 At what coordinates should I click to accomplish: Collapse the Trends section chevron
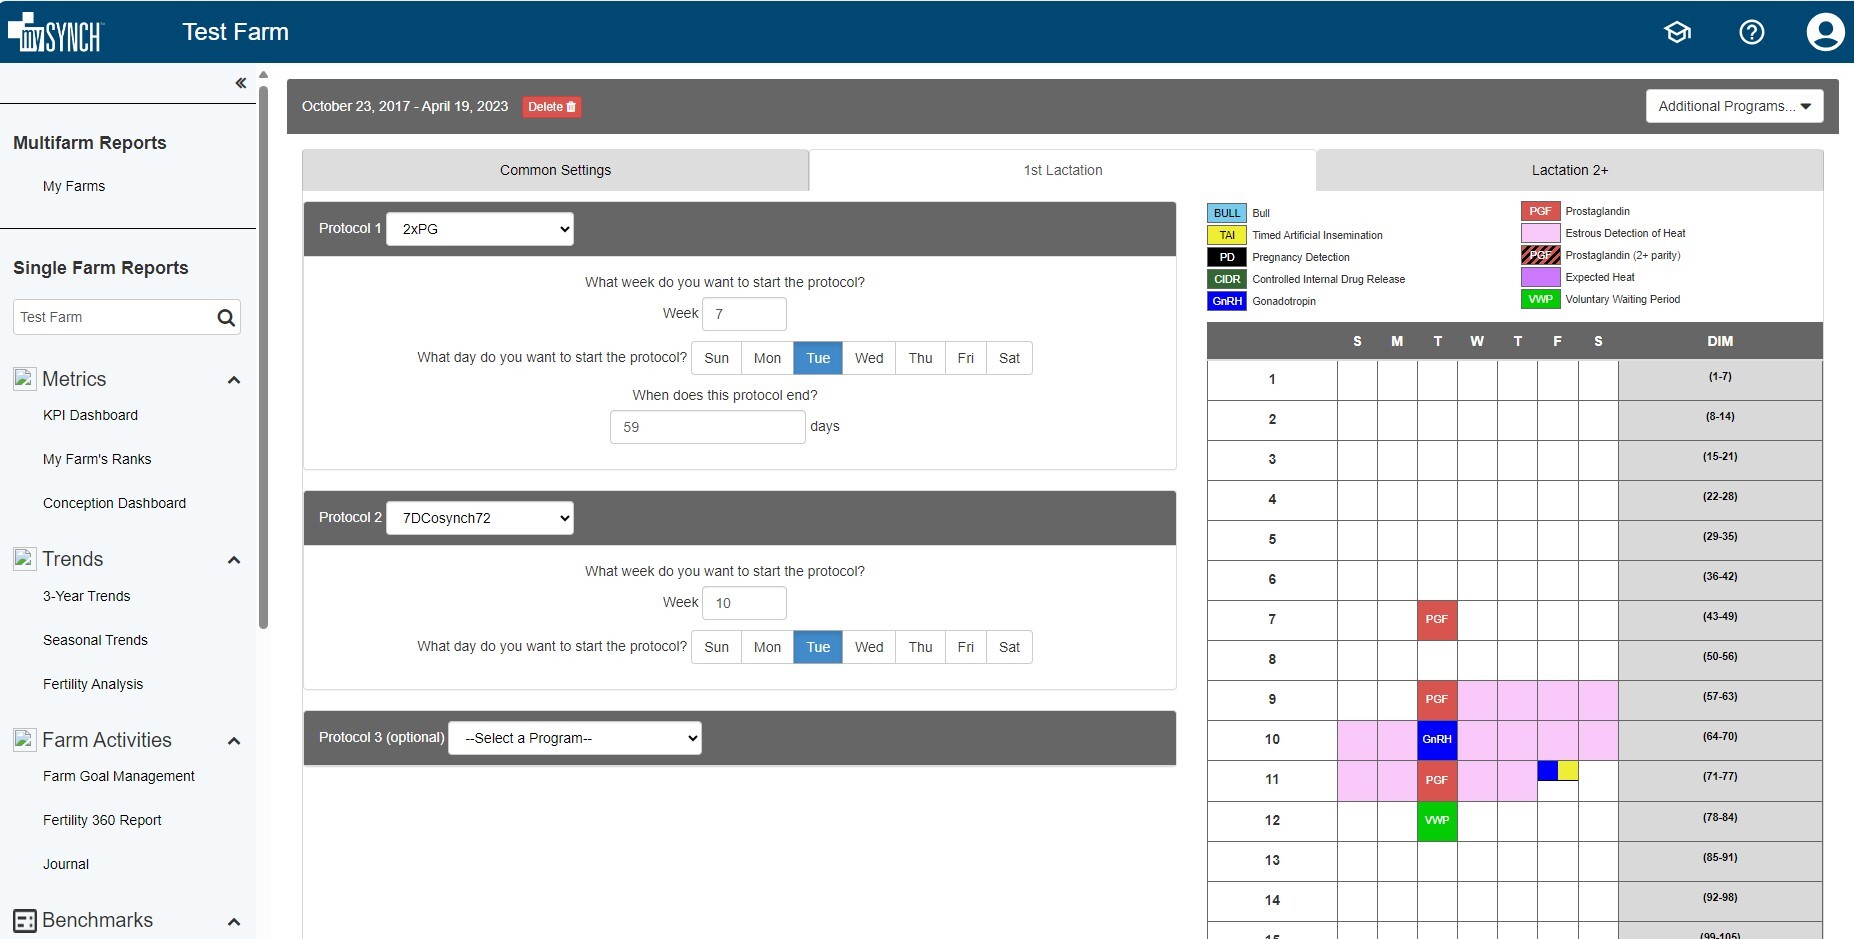234,560
